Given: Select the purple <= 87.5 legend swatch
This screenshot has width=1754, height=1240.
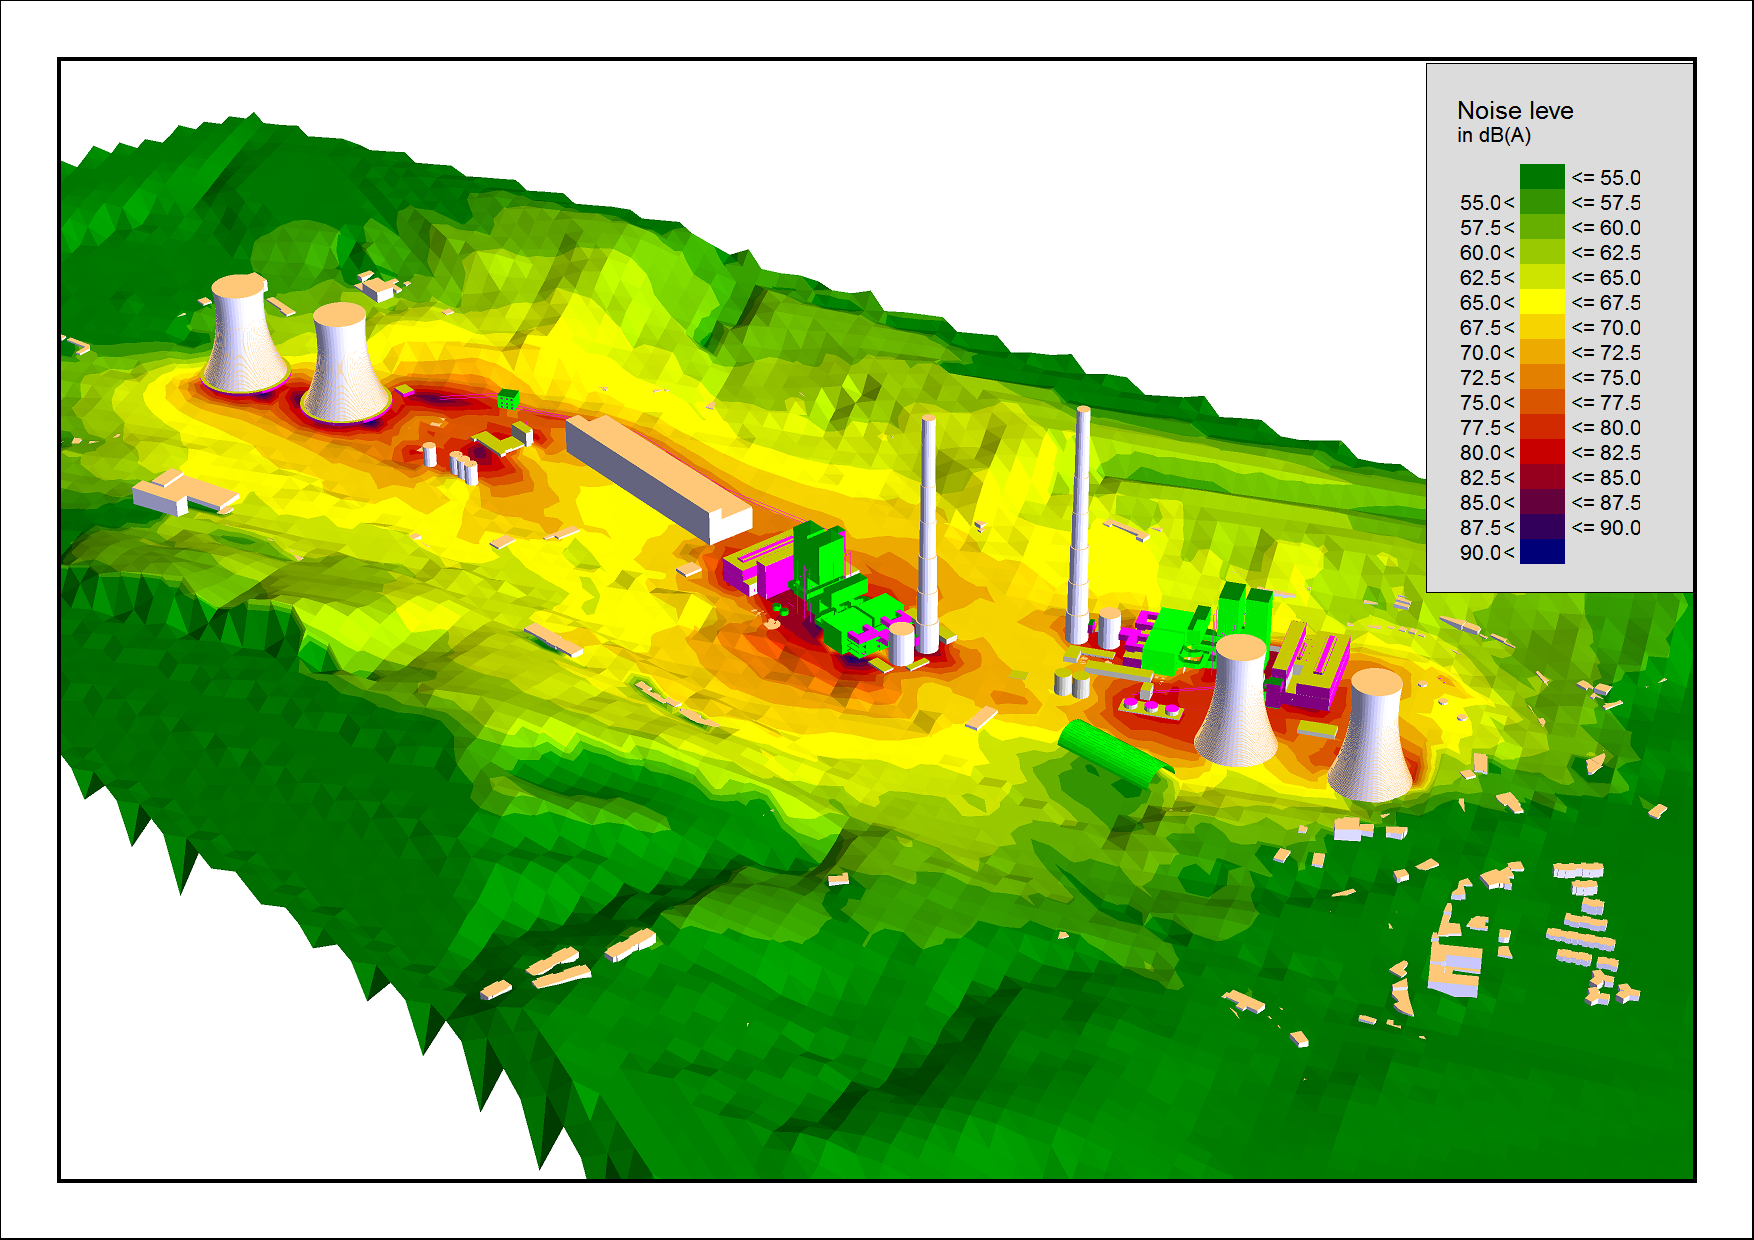Looking at the screenshot, I should (1541, 502).
